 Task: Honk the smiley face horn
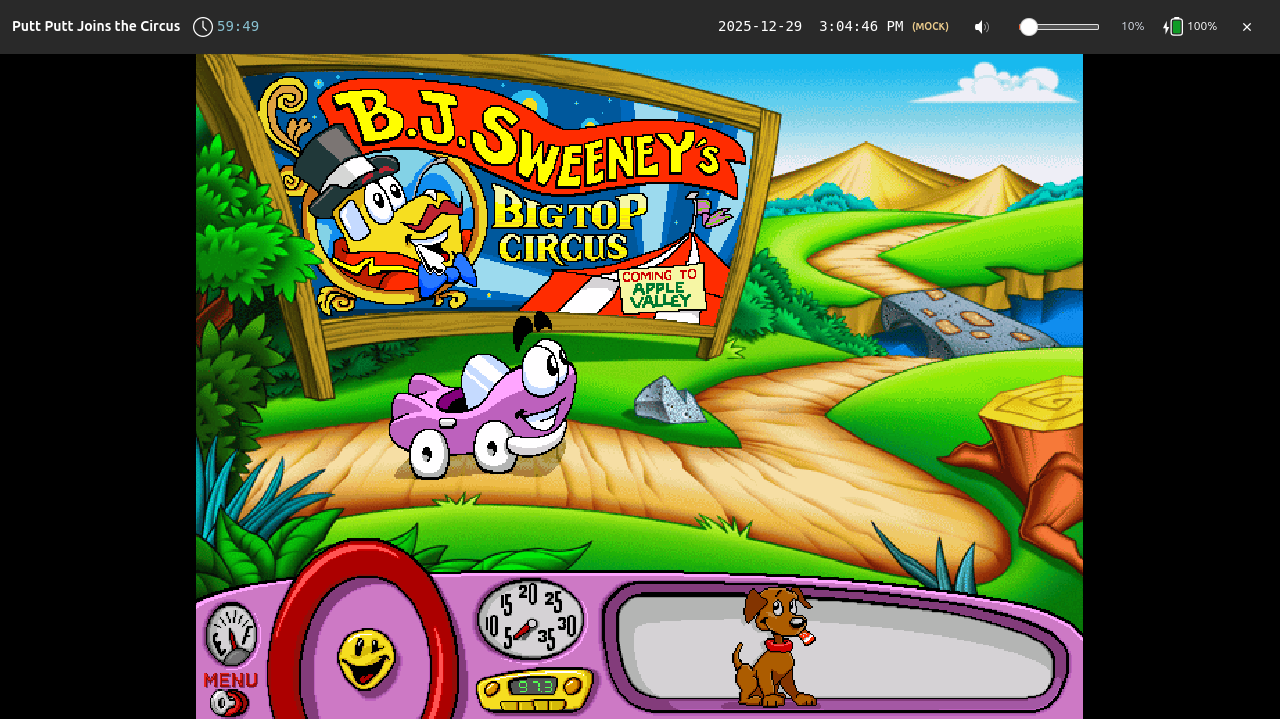(366, 659)
